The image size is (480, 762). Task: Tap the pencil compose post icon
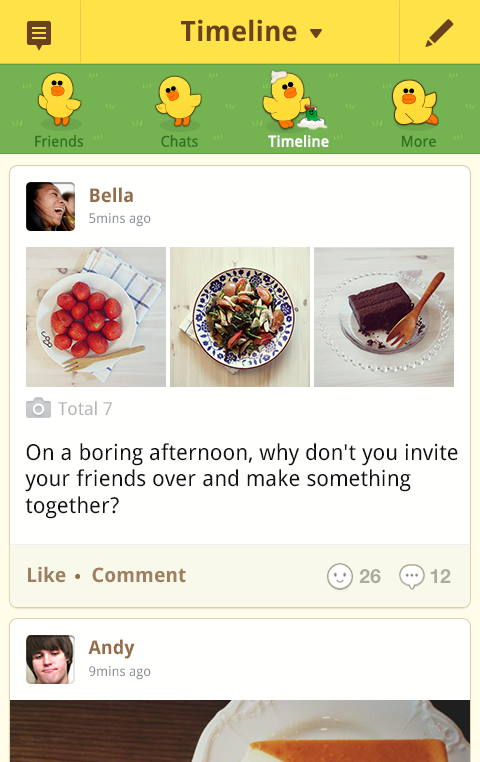tap(439, 33)
